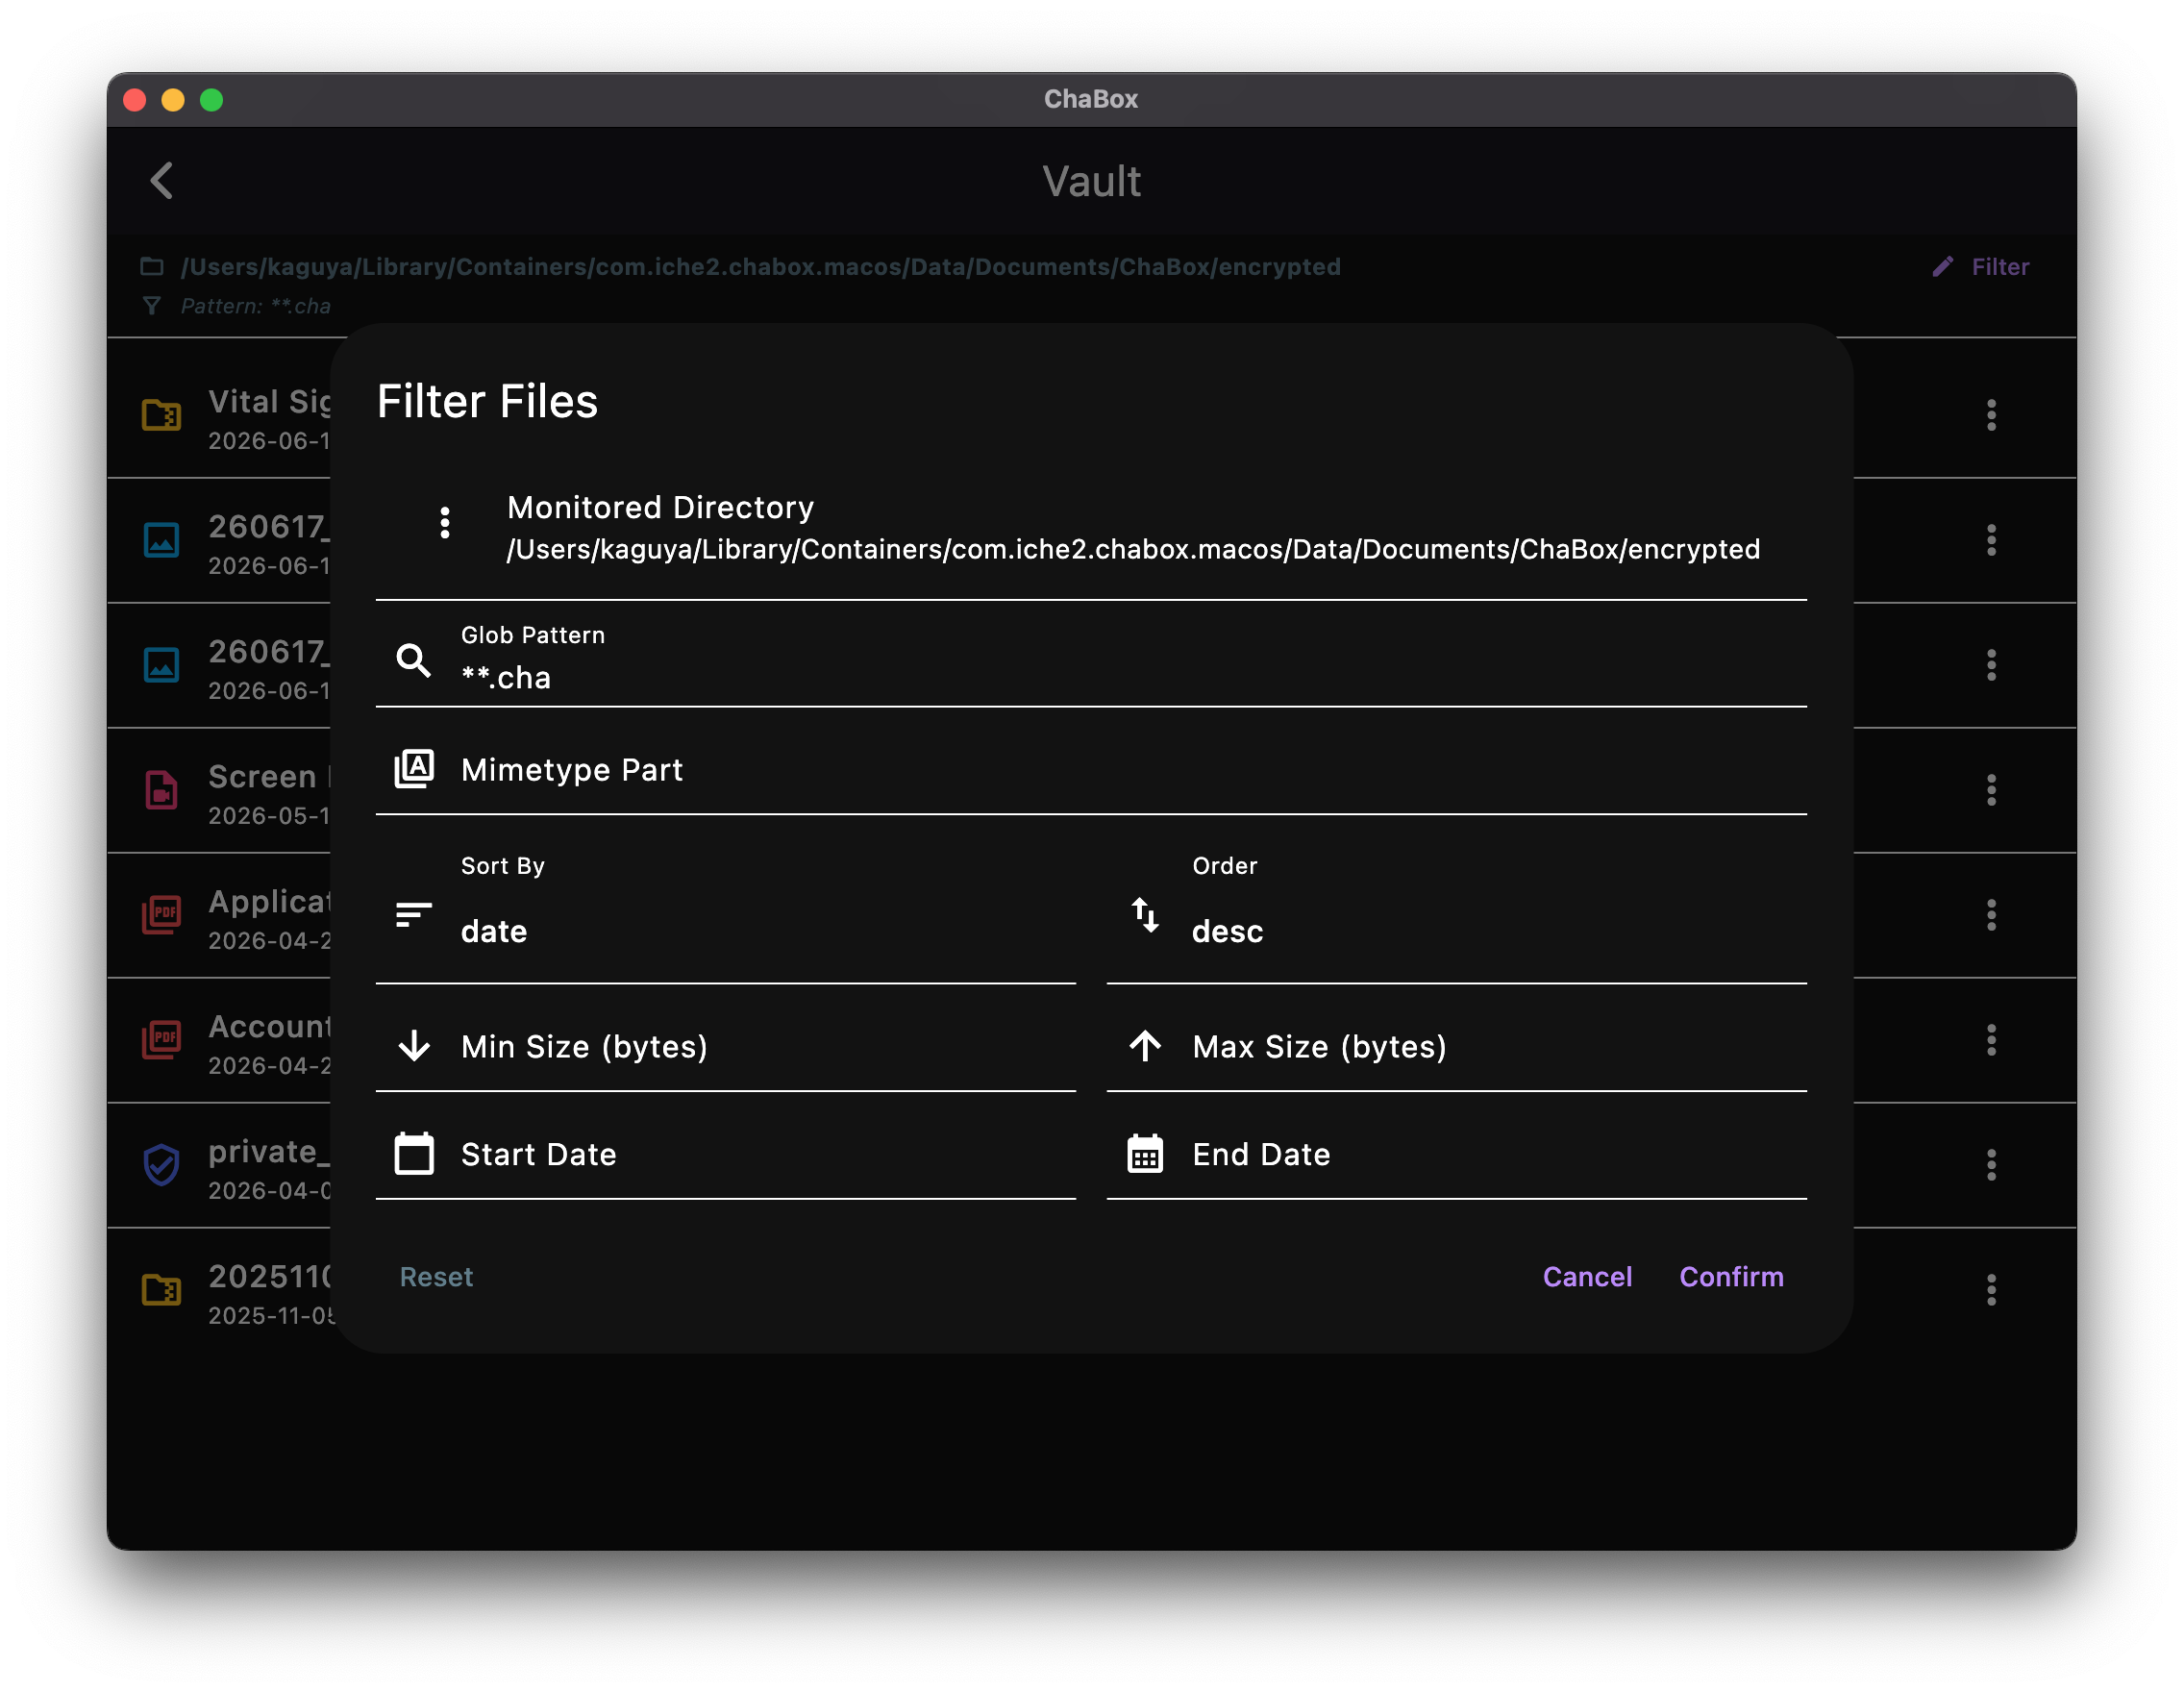Open more options for Account row
The width and height of the screenshot is (2184, 1692).
point(1991,1040)
